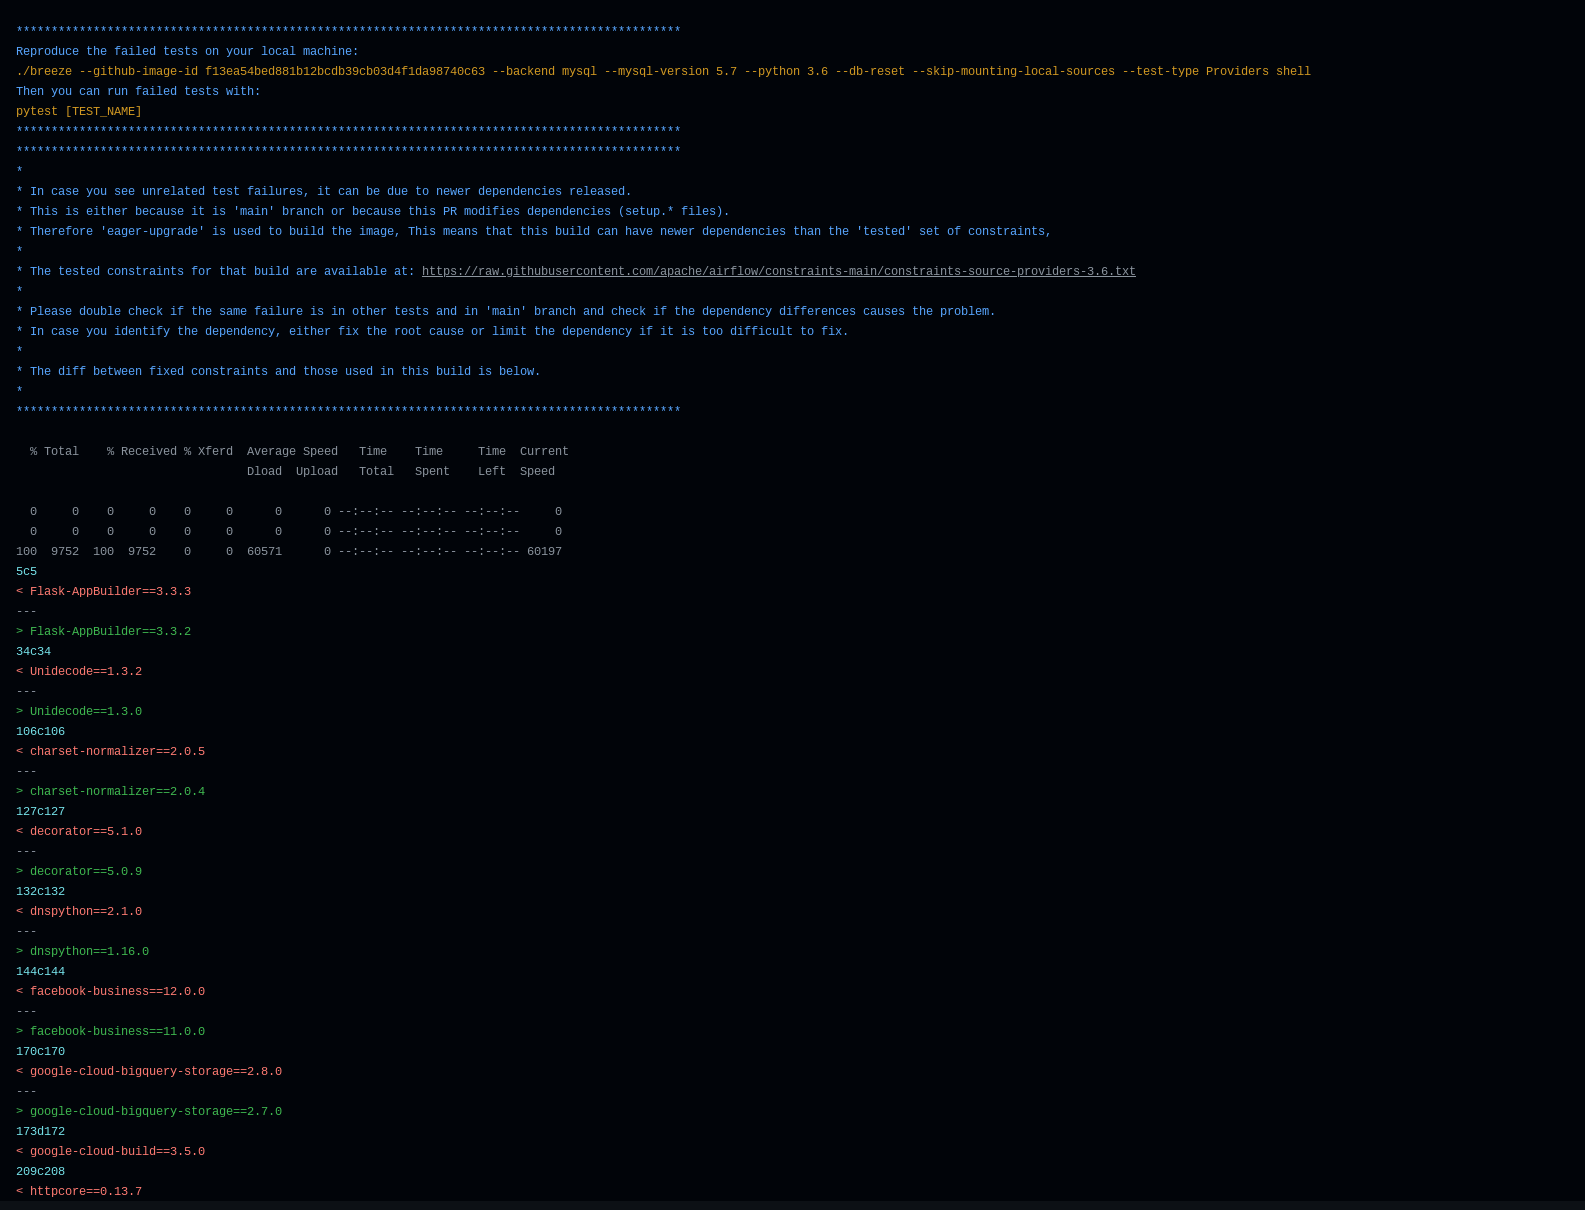Click the diff marker '34c34'
The height and width of the screenshot is (1210, 1585).
point(33,652)
